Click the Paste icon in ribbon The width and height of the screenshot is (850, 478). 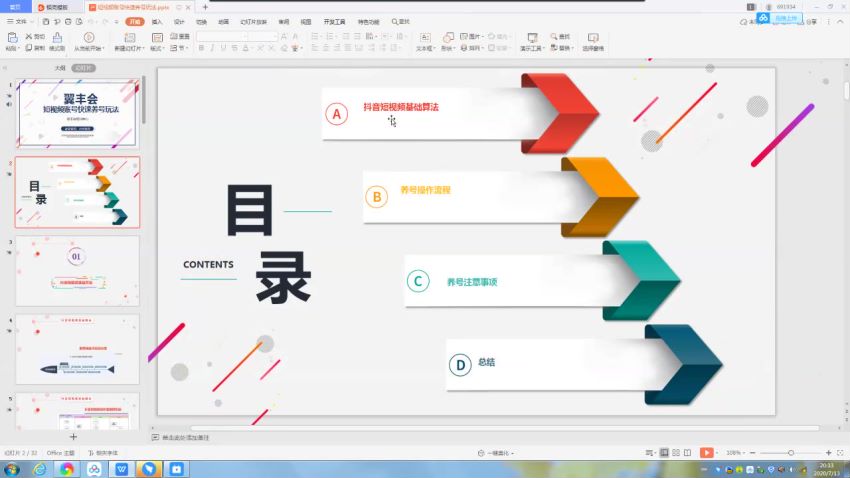12,37
